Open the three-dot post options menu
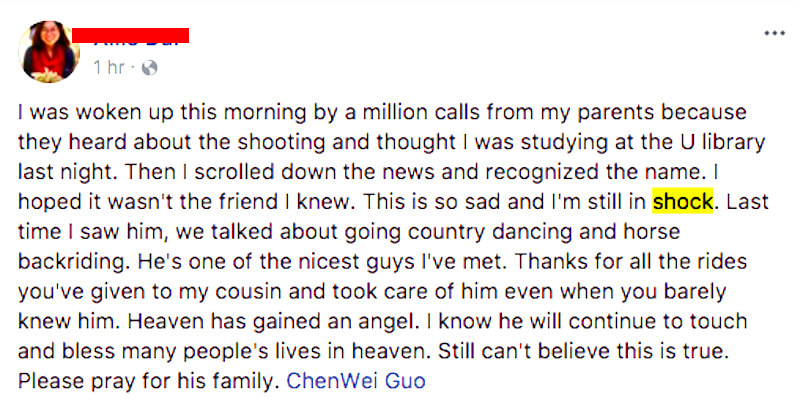The width and height of the screenshot is (800, 409). pyautogui.click(x=774, y=32)
